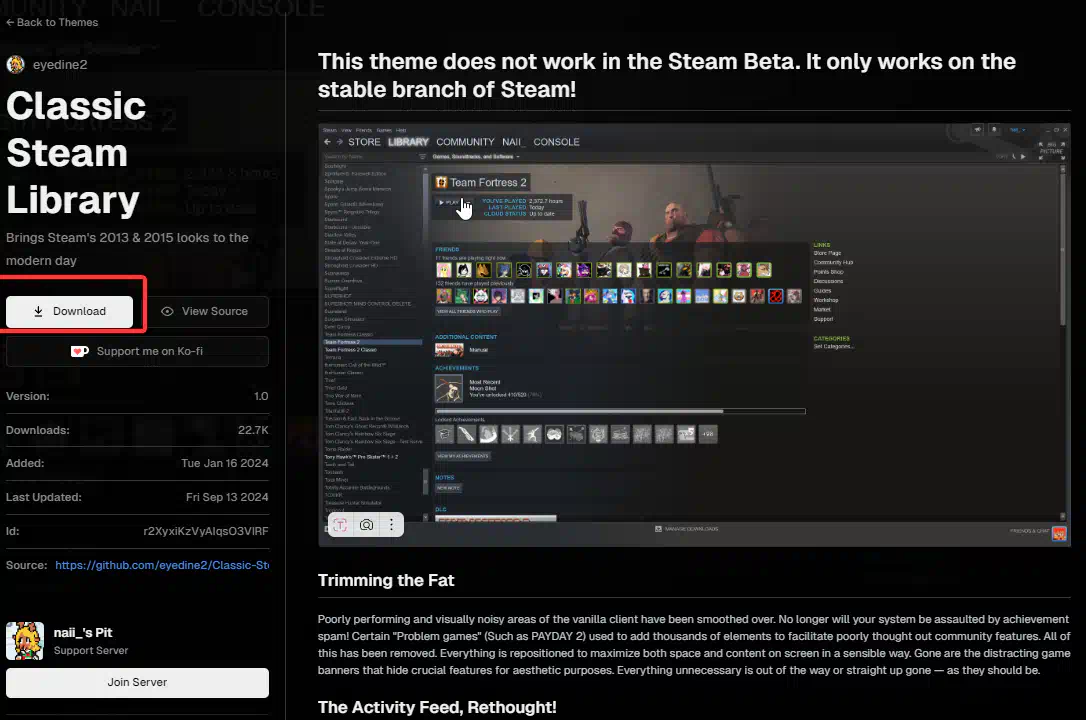Click the notification bell icon
This screenshot has width=1086, height=720.
pyautogui.click(x=995, y=129)
